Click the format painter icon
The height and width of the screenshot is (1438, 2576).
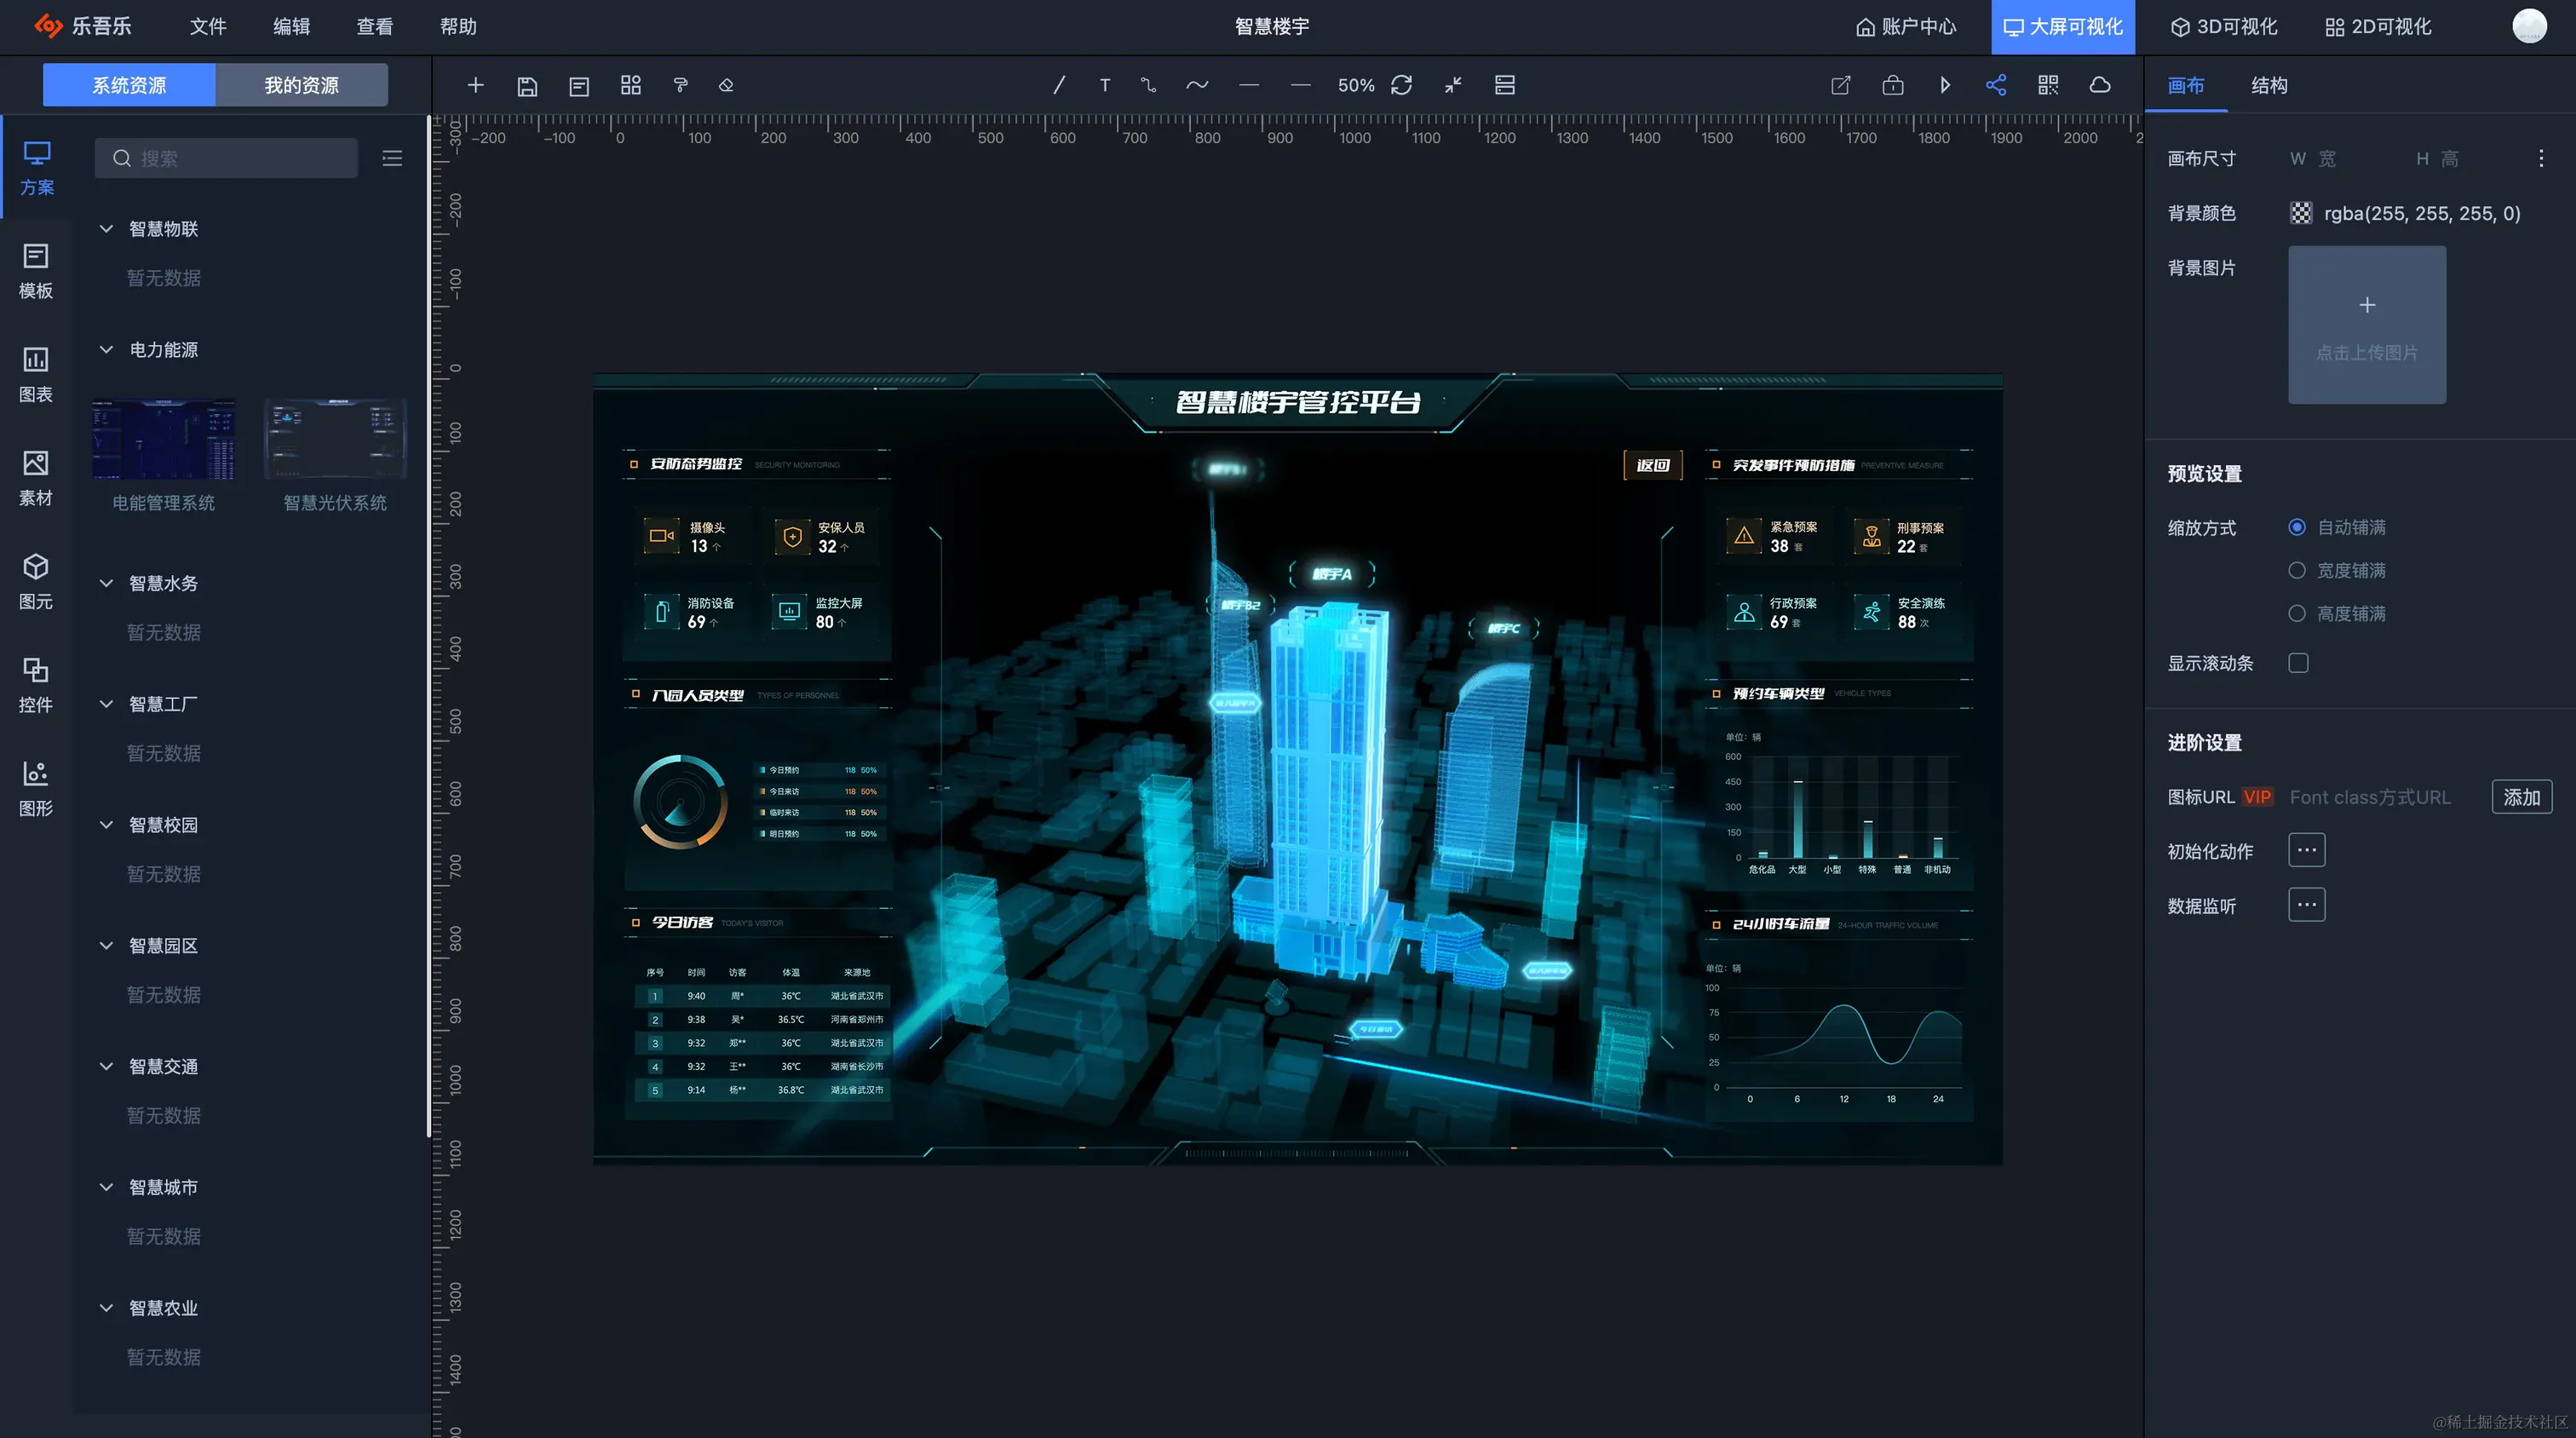[x=680, y=86]
